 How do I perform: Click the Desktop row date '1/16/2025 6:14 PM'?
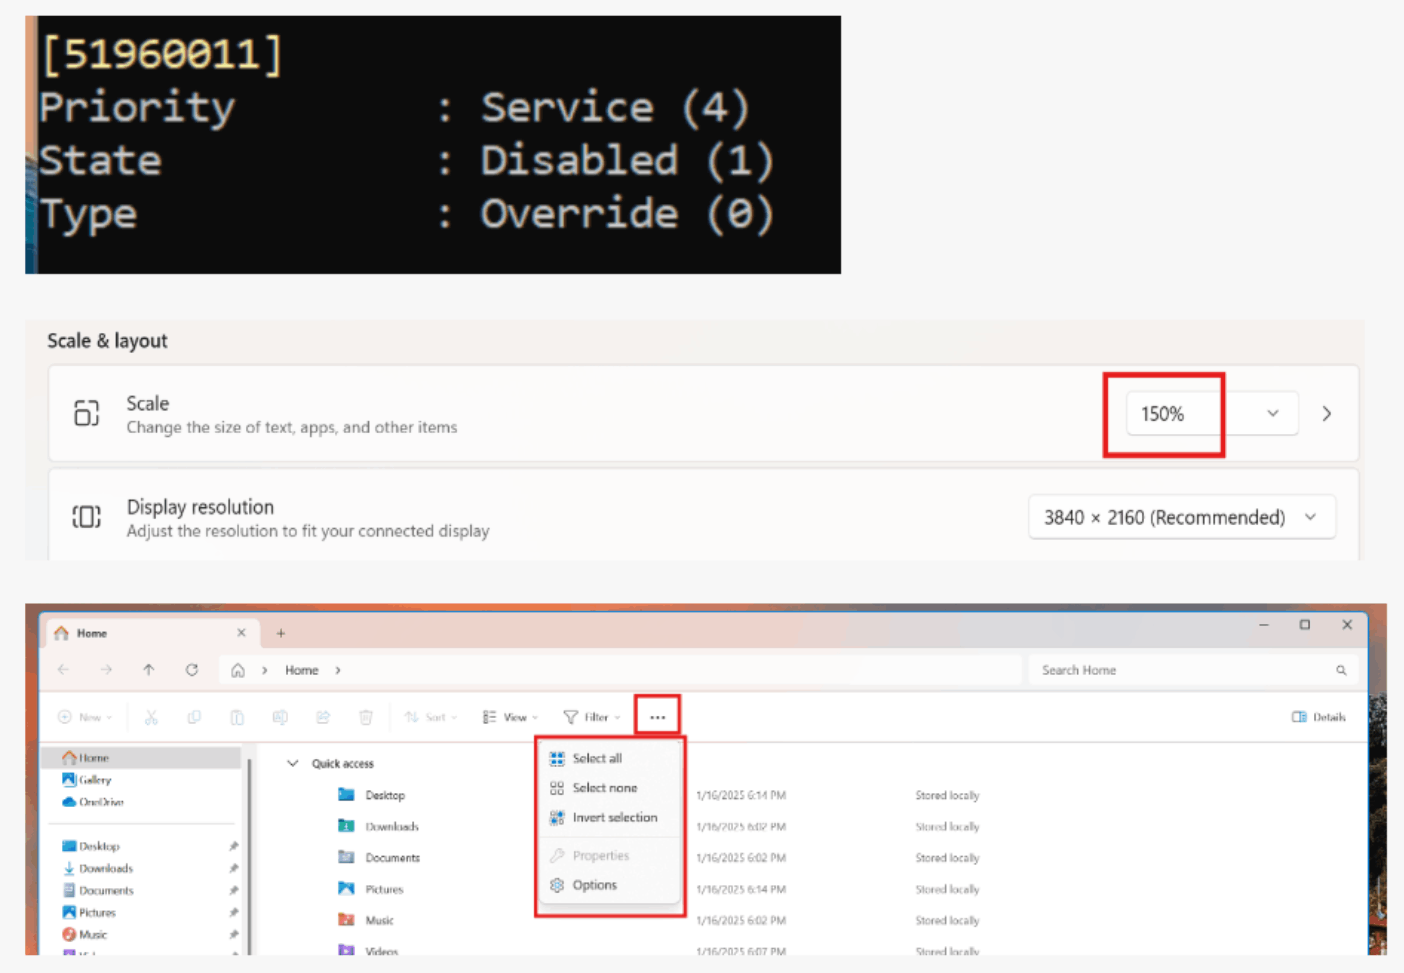pos(741,795)
